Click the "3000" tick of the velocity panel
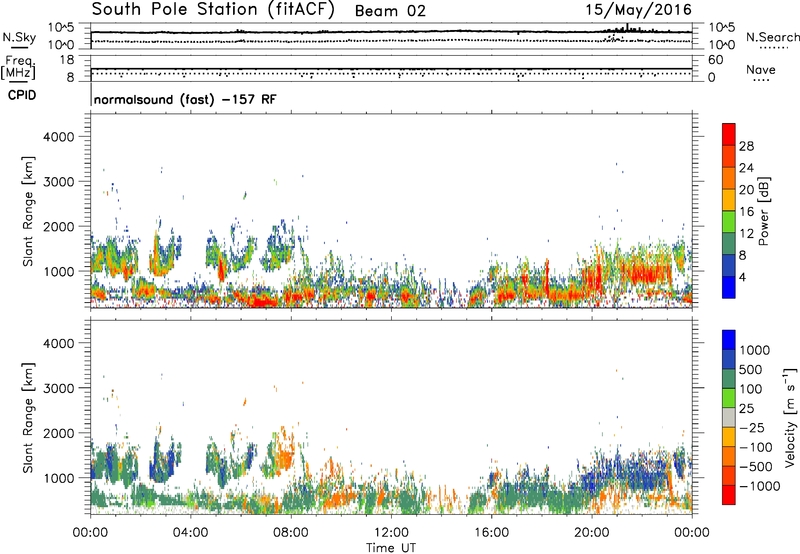 point(59,388)
